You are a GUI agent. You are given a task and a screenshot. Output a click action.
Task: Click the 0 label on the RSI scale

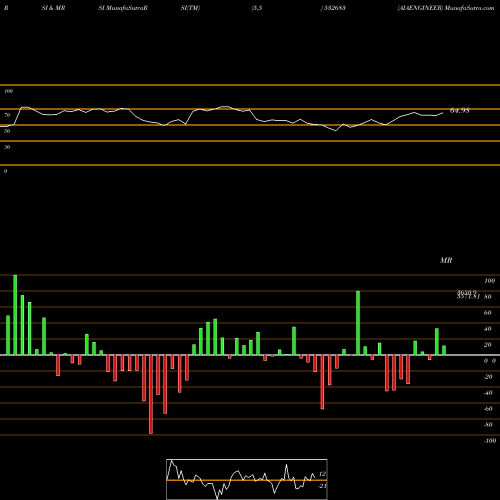coord(5,171)
